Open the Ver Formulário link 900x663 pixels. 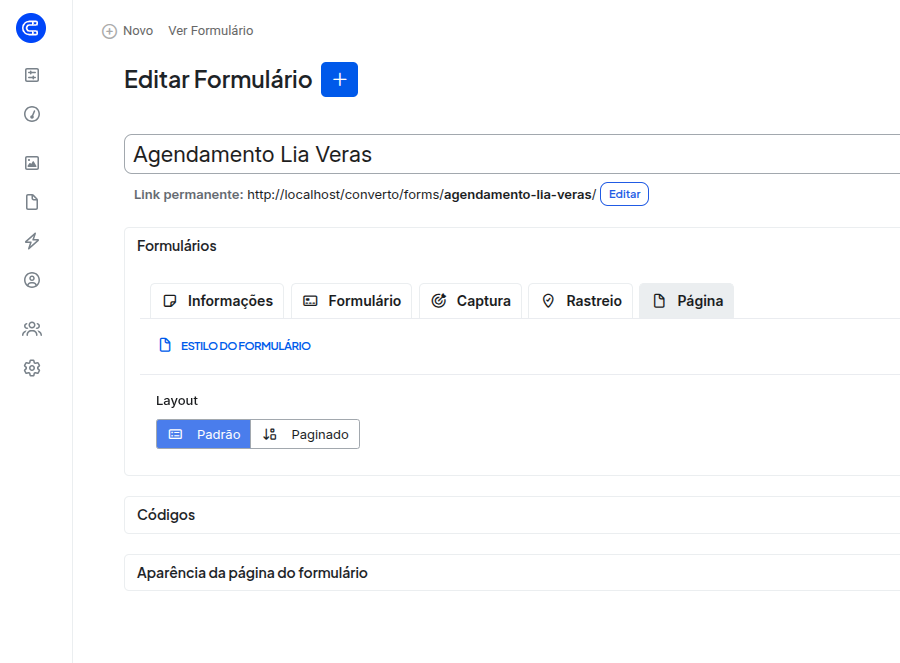pyautogui.click(x=211, y=31)
